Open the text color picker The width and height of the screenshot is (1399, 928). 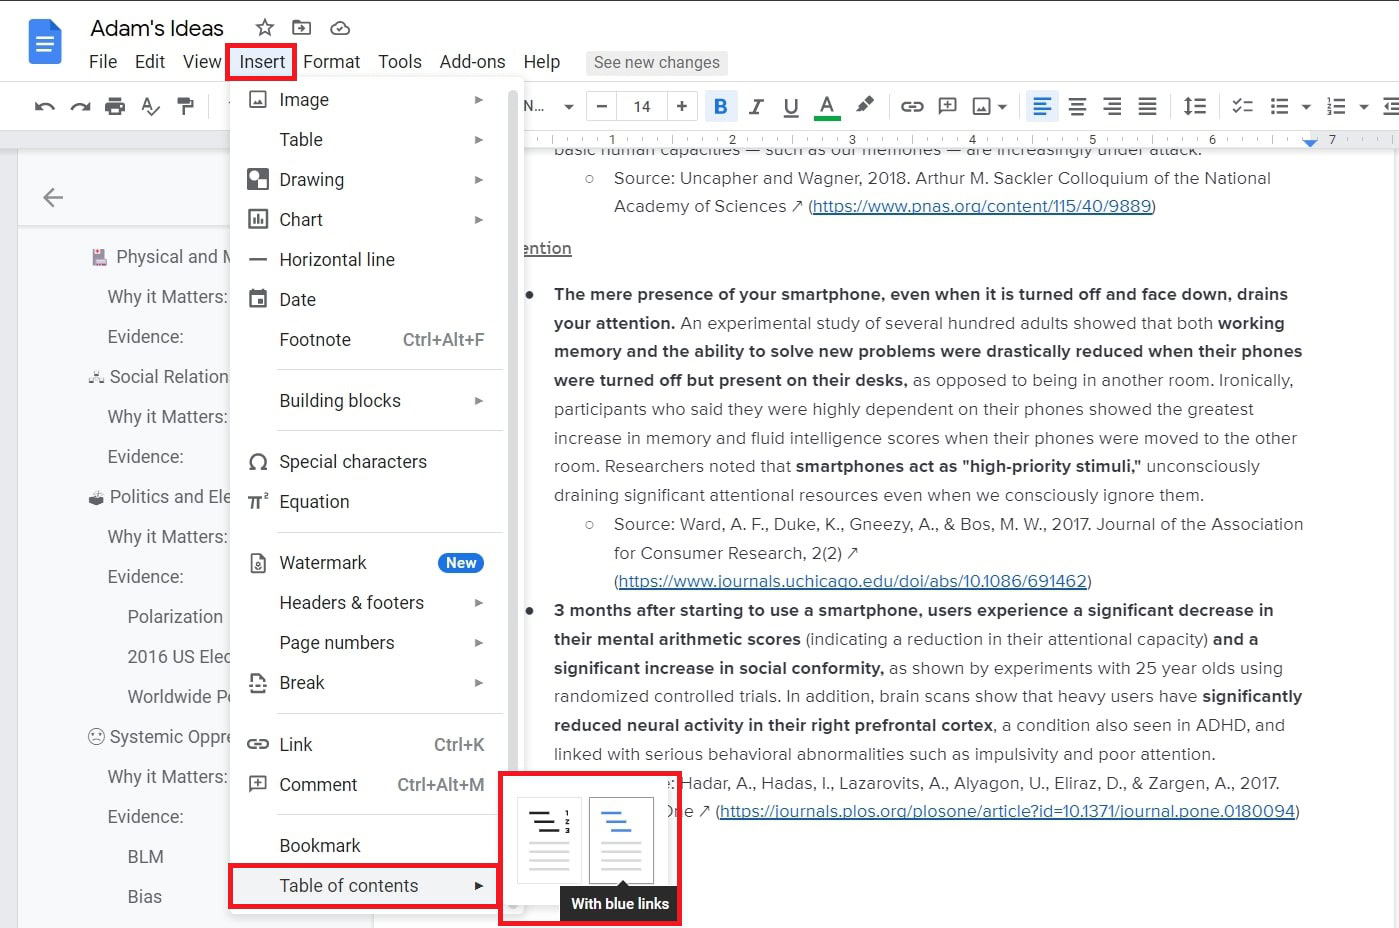[x=826, y=106]
